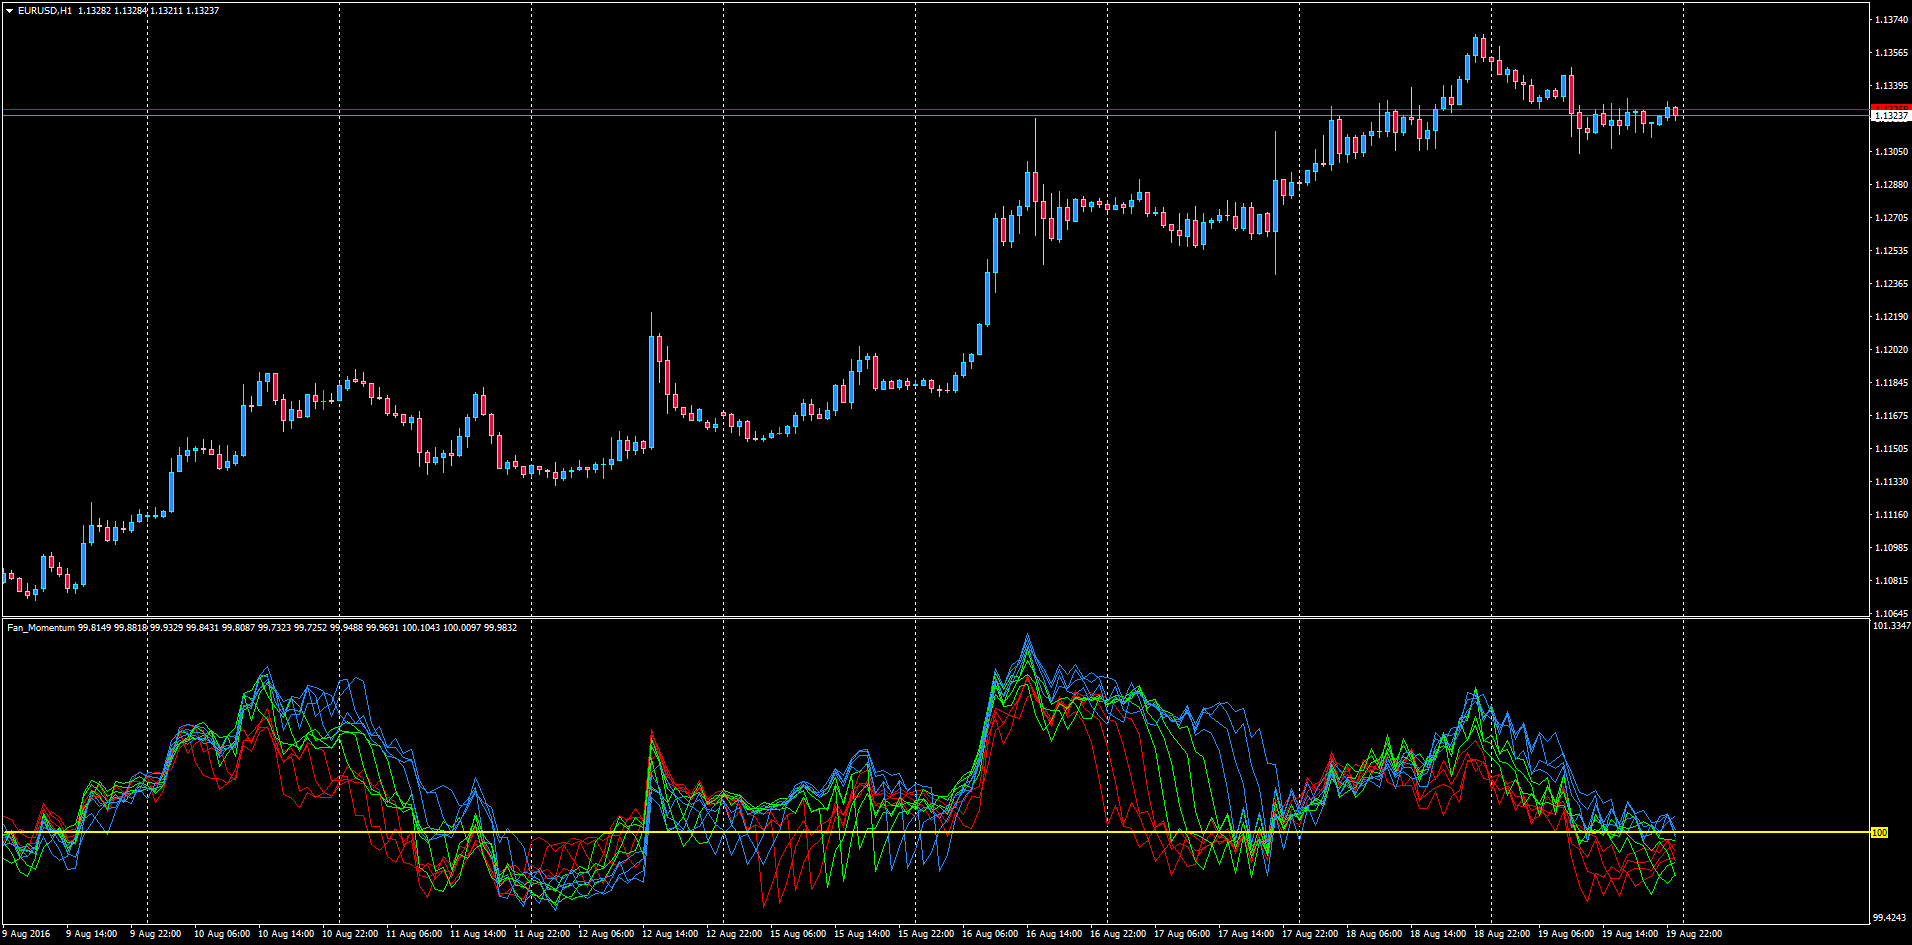Click the 12 Aug 14:00 time label

tap(670, 934)
